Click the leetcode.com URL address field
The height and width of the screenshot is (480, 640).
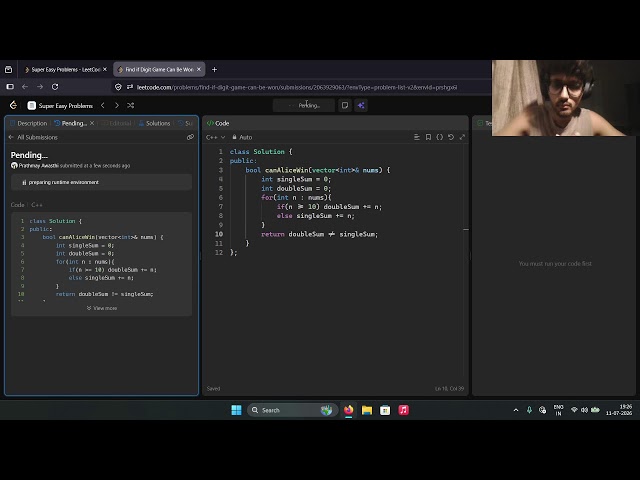[297, 87]
